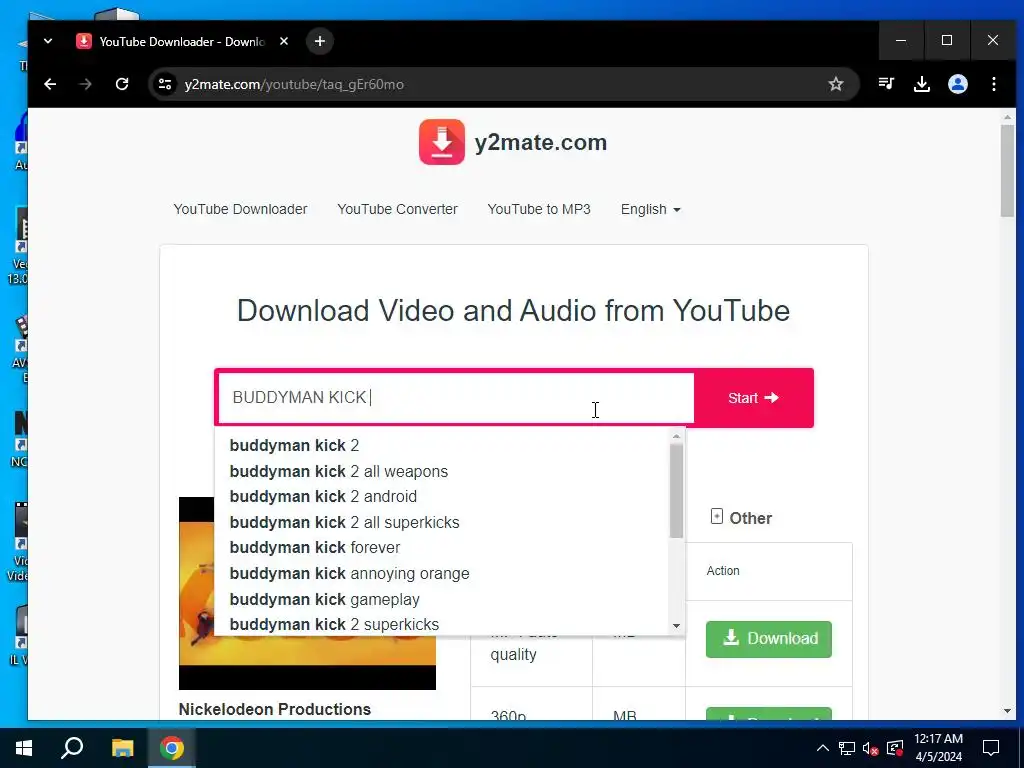Open the Windows Start menu
The image size is (1024, 768).
pos(24,748)
